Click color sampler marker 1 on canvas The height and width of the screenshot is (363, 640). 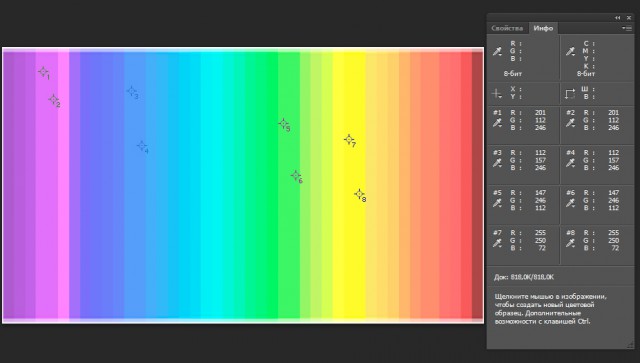point(43,72)
